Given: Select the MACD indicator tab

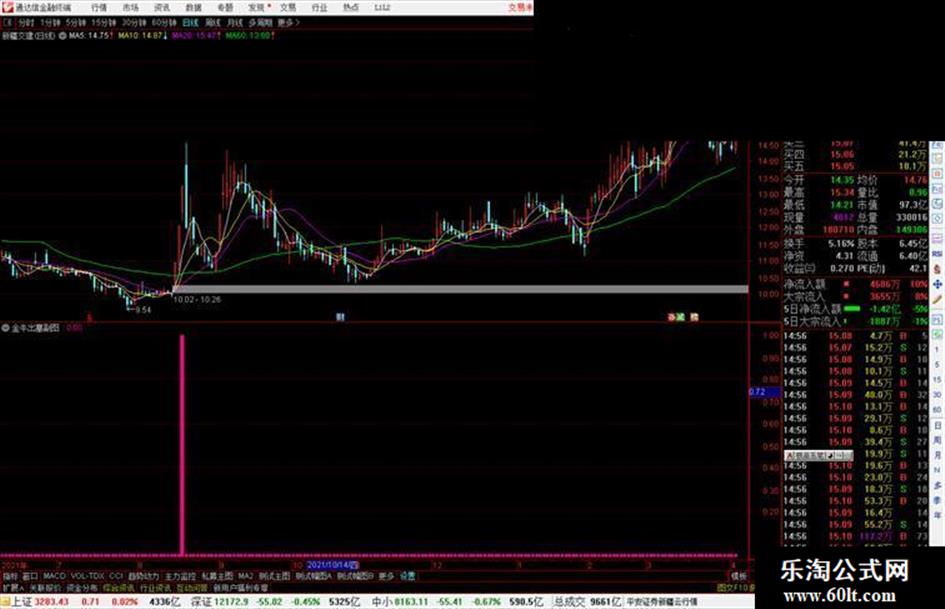Looking at the screenshot, I should [54, 576].
